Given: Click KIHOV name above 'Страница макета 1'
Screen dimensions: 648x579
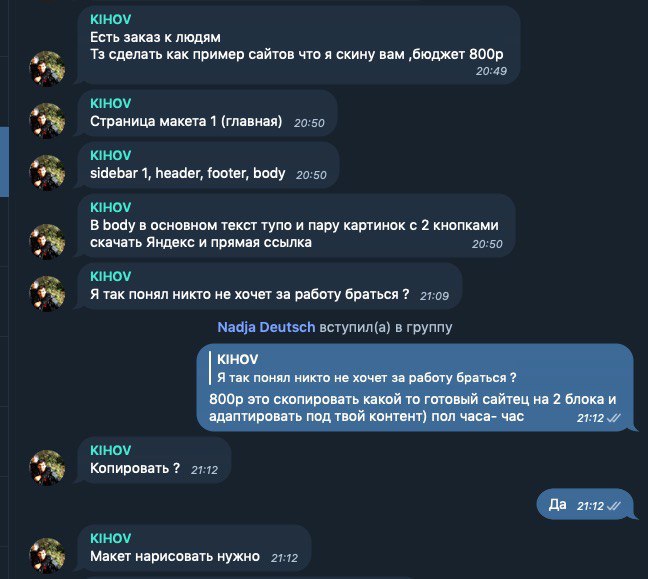Looking at the screenshot, I should click(x=111, y=103).
